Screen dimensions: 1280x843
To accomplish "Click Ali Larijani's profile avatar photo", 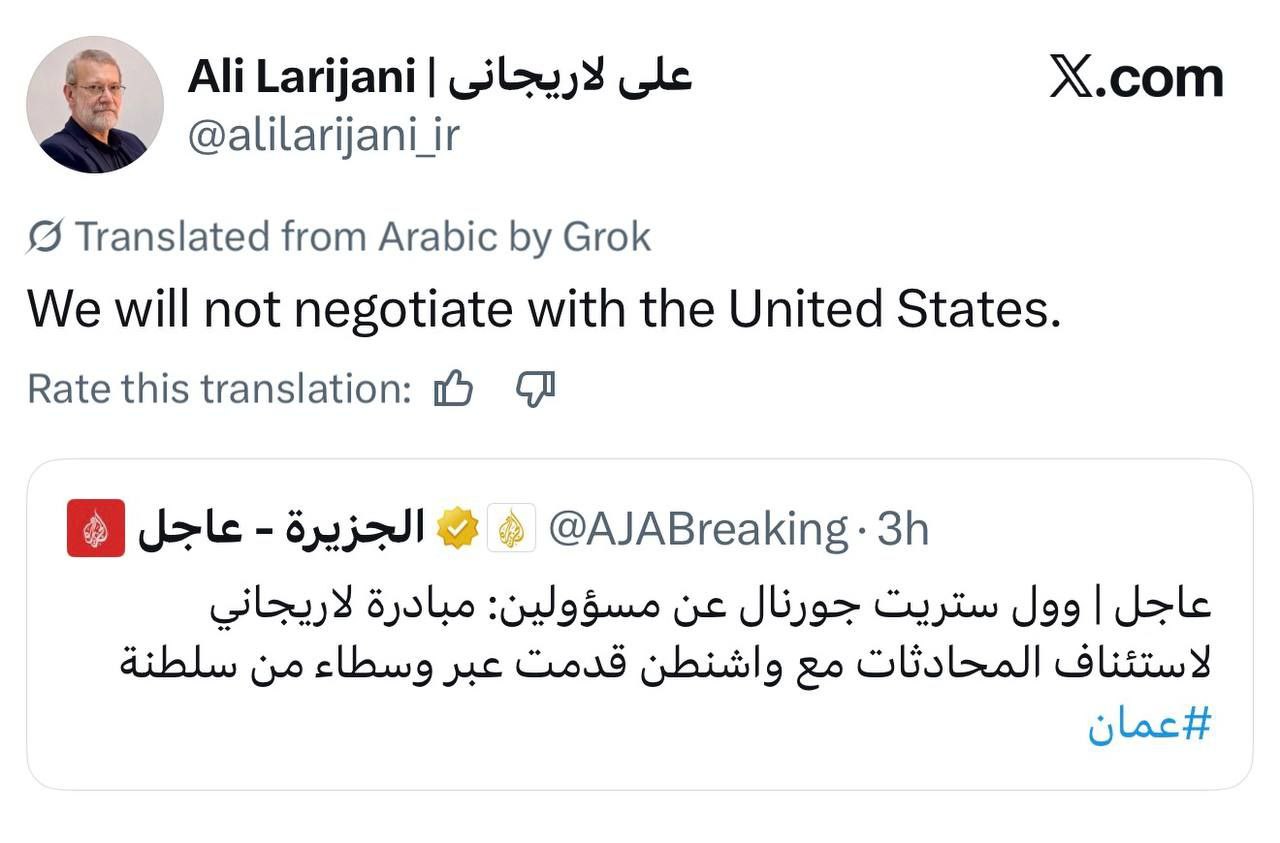I will click(95, 105).
